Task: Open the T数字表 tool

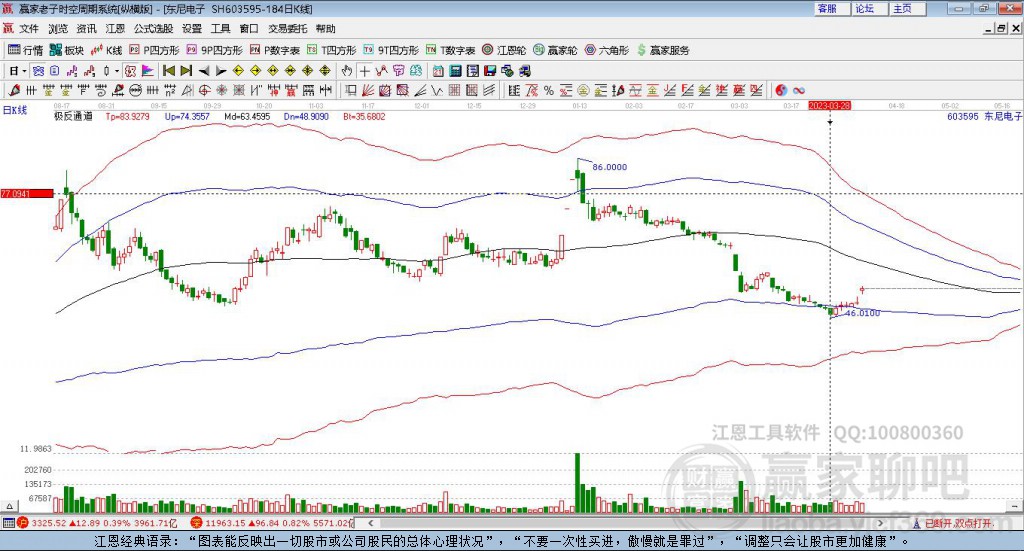Action: click(450, 50)
